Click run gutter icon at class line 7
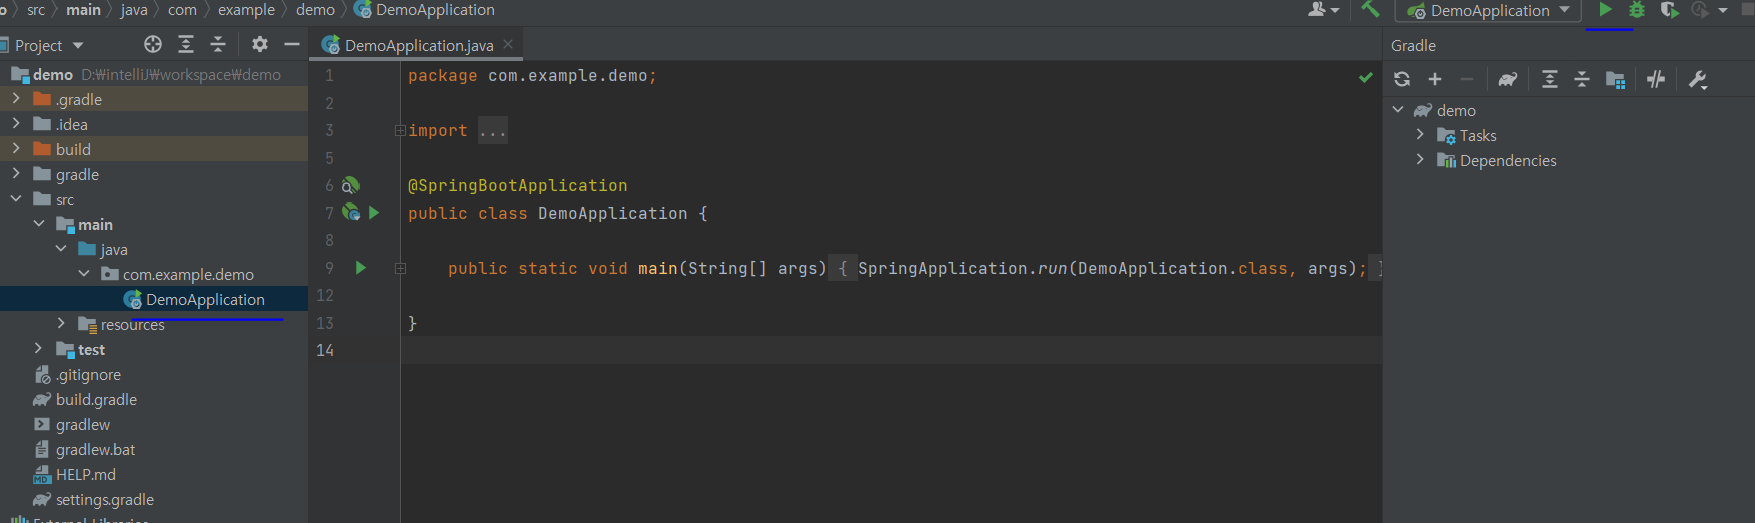The height and width of the screenshot is (523, 1755). tap(374, 212)
